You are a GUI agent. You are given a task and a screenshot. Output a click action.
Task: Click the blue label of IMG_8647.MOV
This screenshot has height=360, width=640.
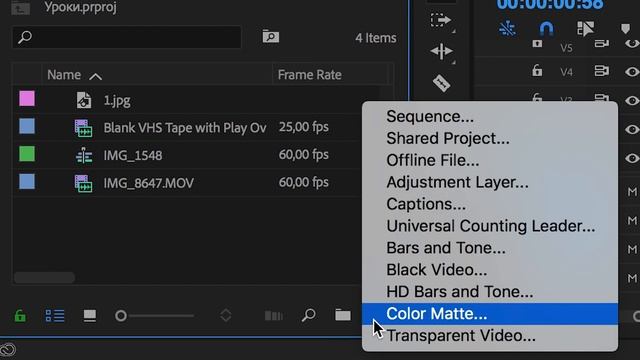pos(27,182)
